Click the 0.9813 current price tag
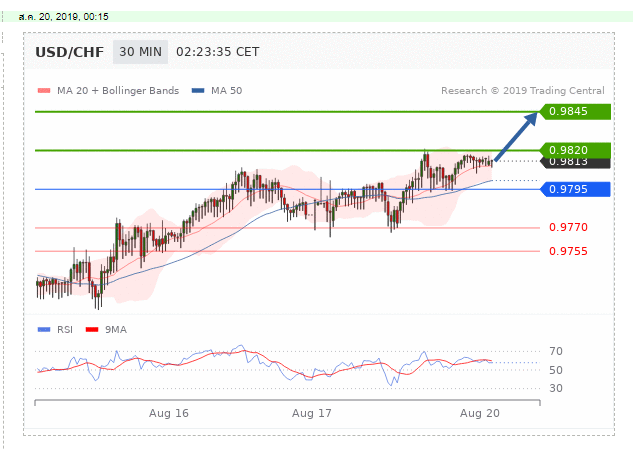633x450 pixels. [575, 163]
